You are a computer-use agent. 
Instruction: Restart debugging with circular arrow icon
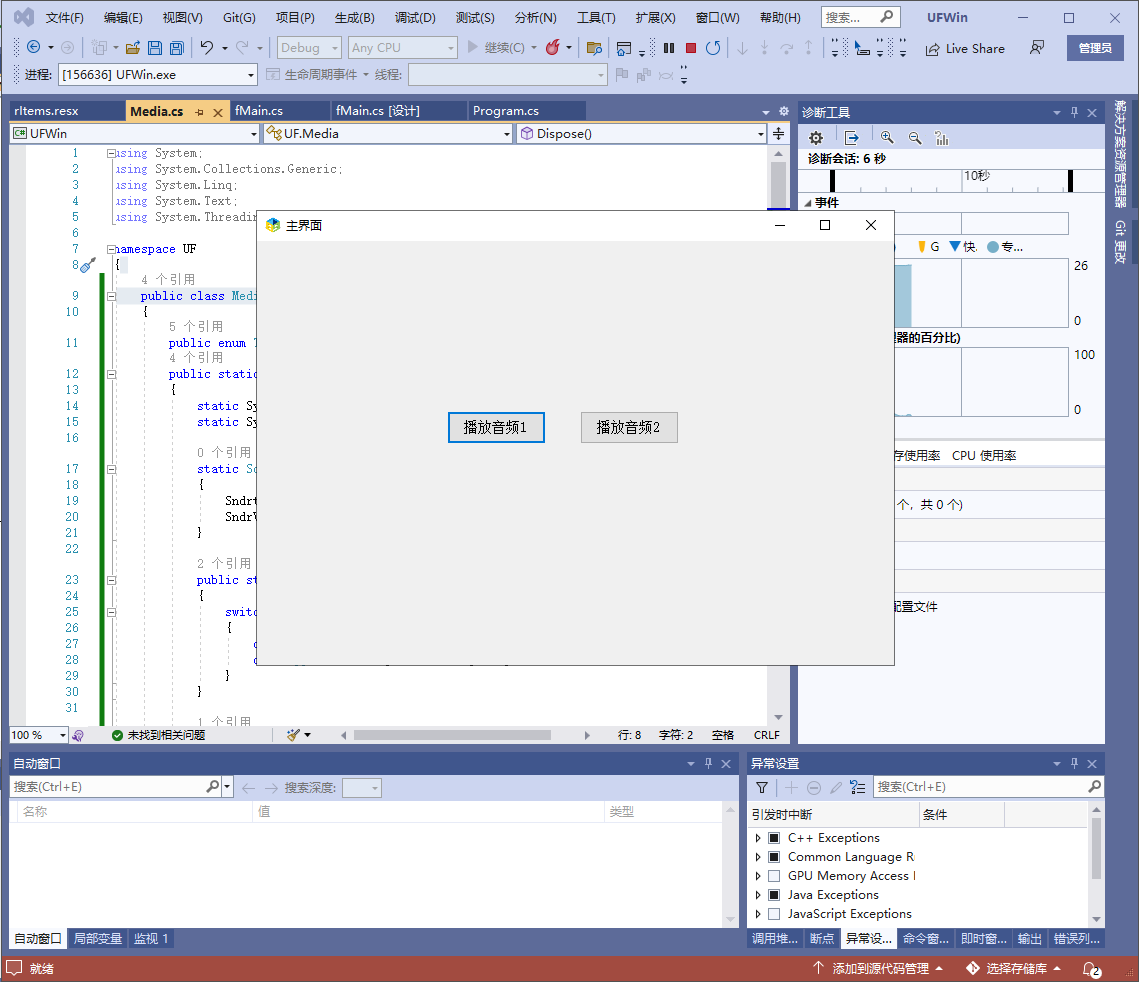pyautogui.click(x=713, y=48)
